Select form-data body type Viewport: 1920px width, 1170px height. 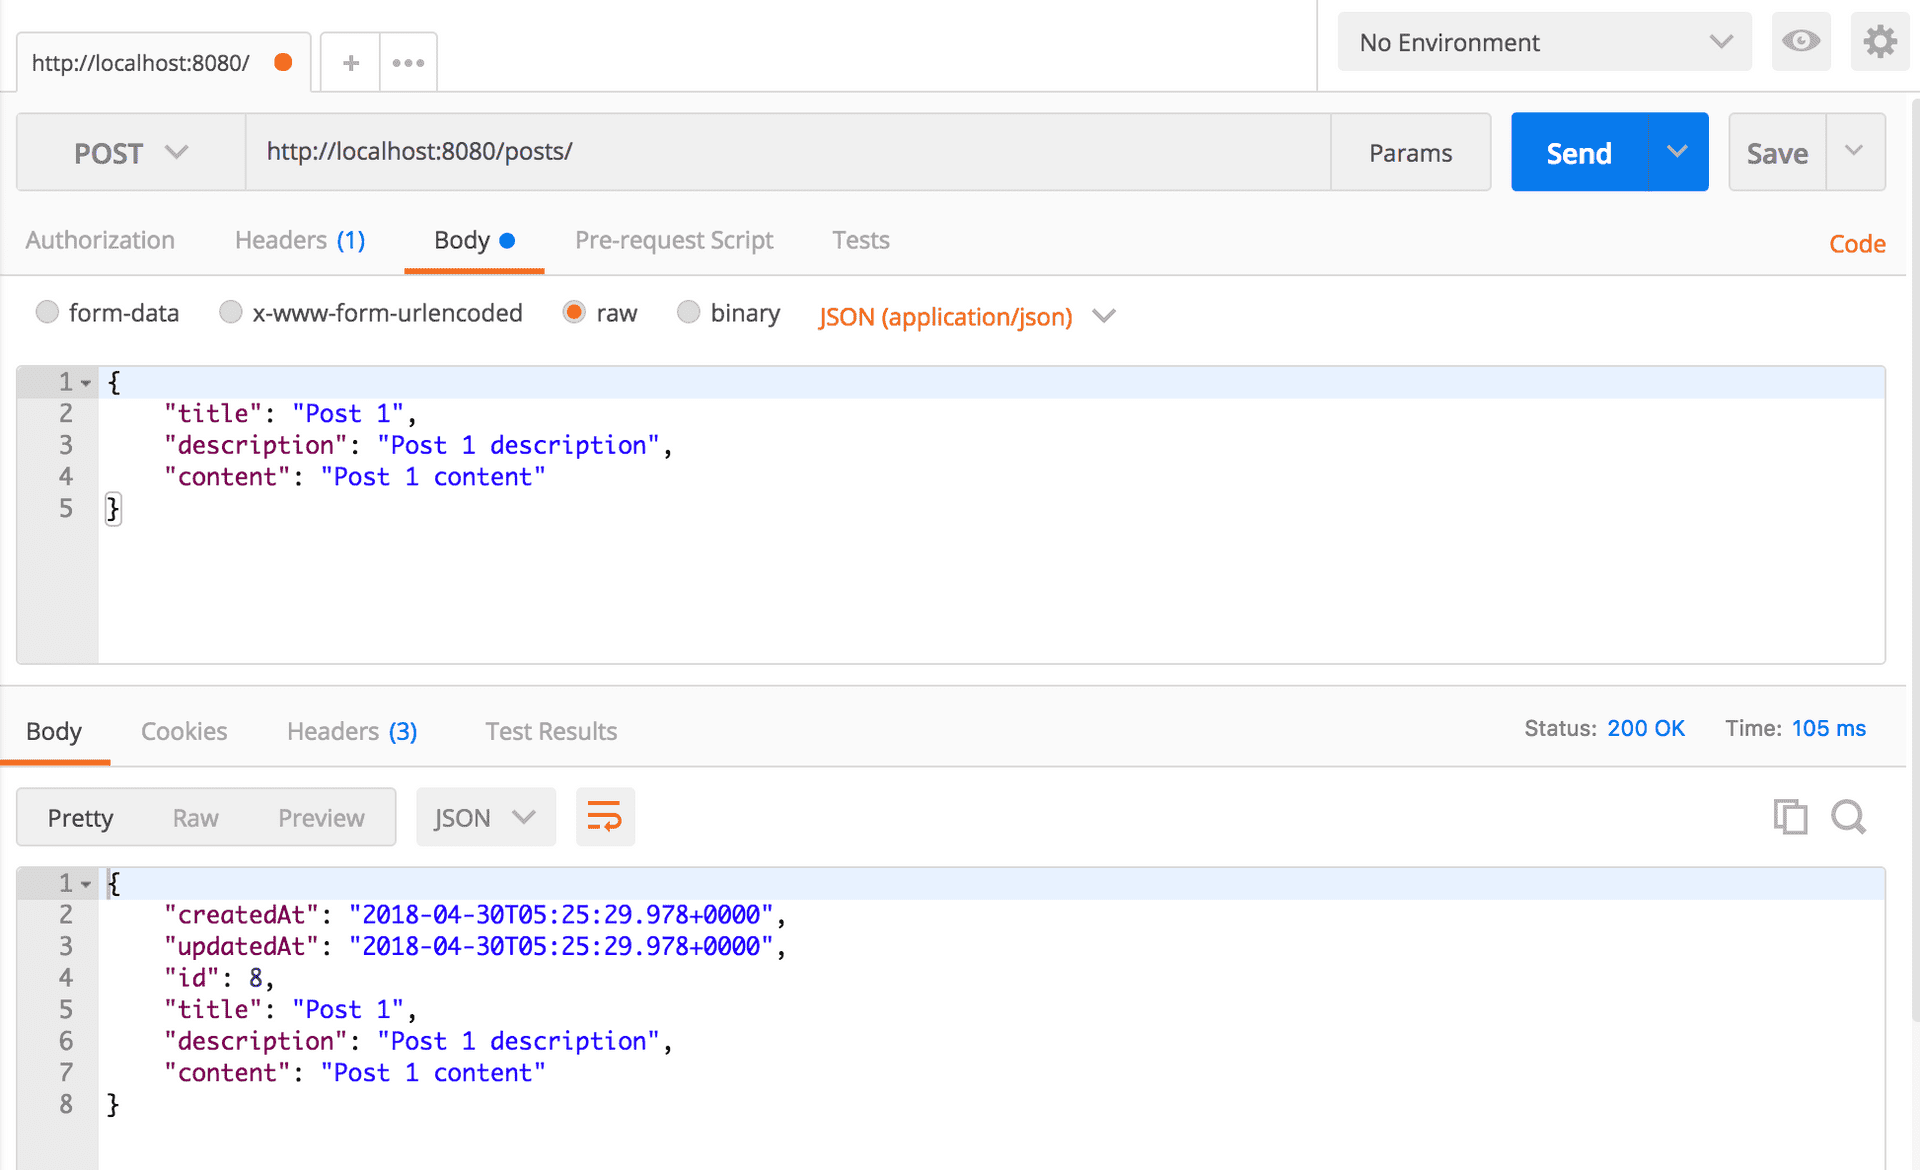click(47, 312)
